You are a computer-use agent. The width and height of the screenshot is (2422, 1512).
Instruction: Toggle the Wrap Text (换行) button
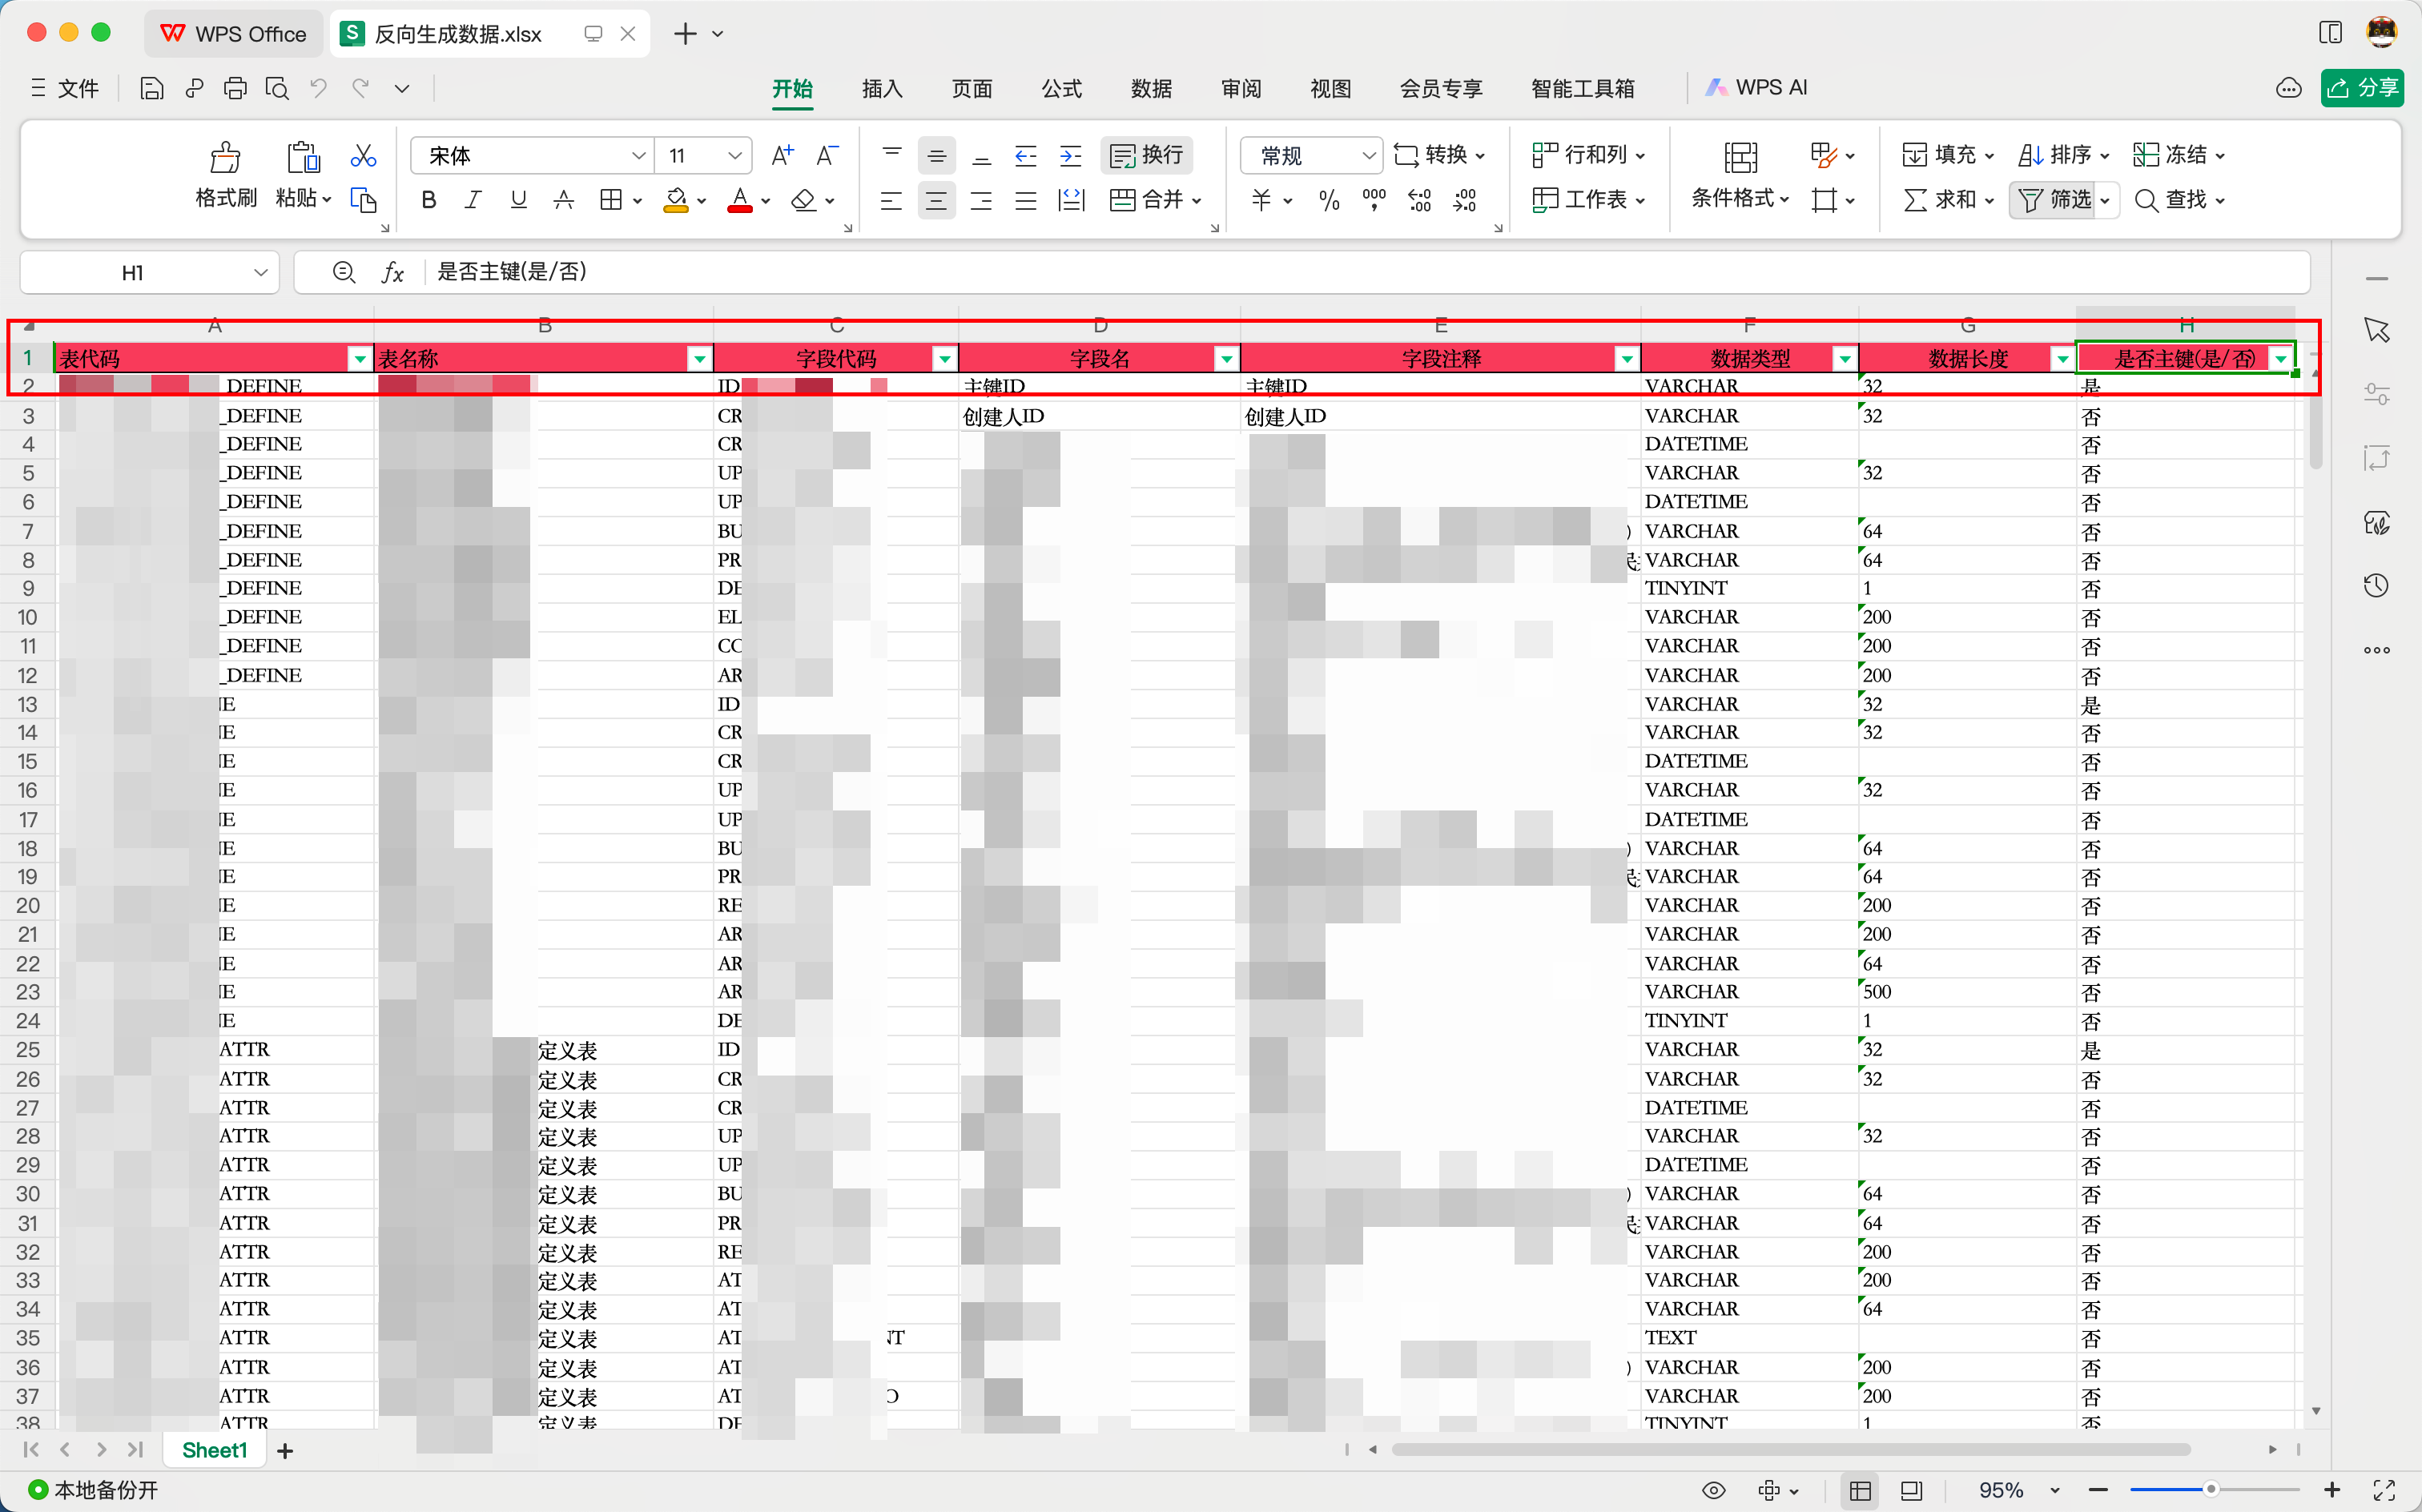1147,155
